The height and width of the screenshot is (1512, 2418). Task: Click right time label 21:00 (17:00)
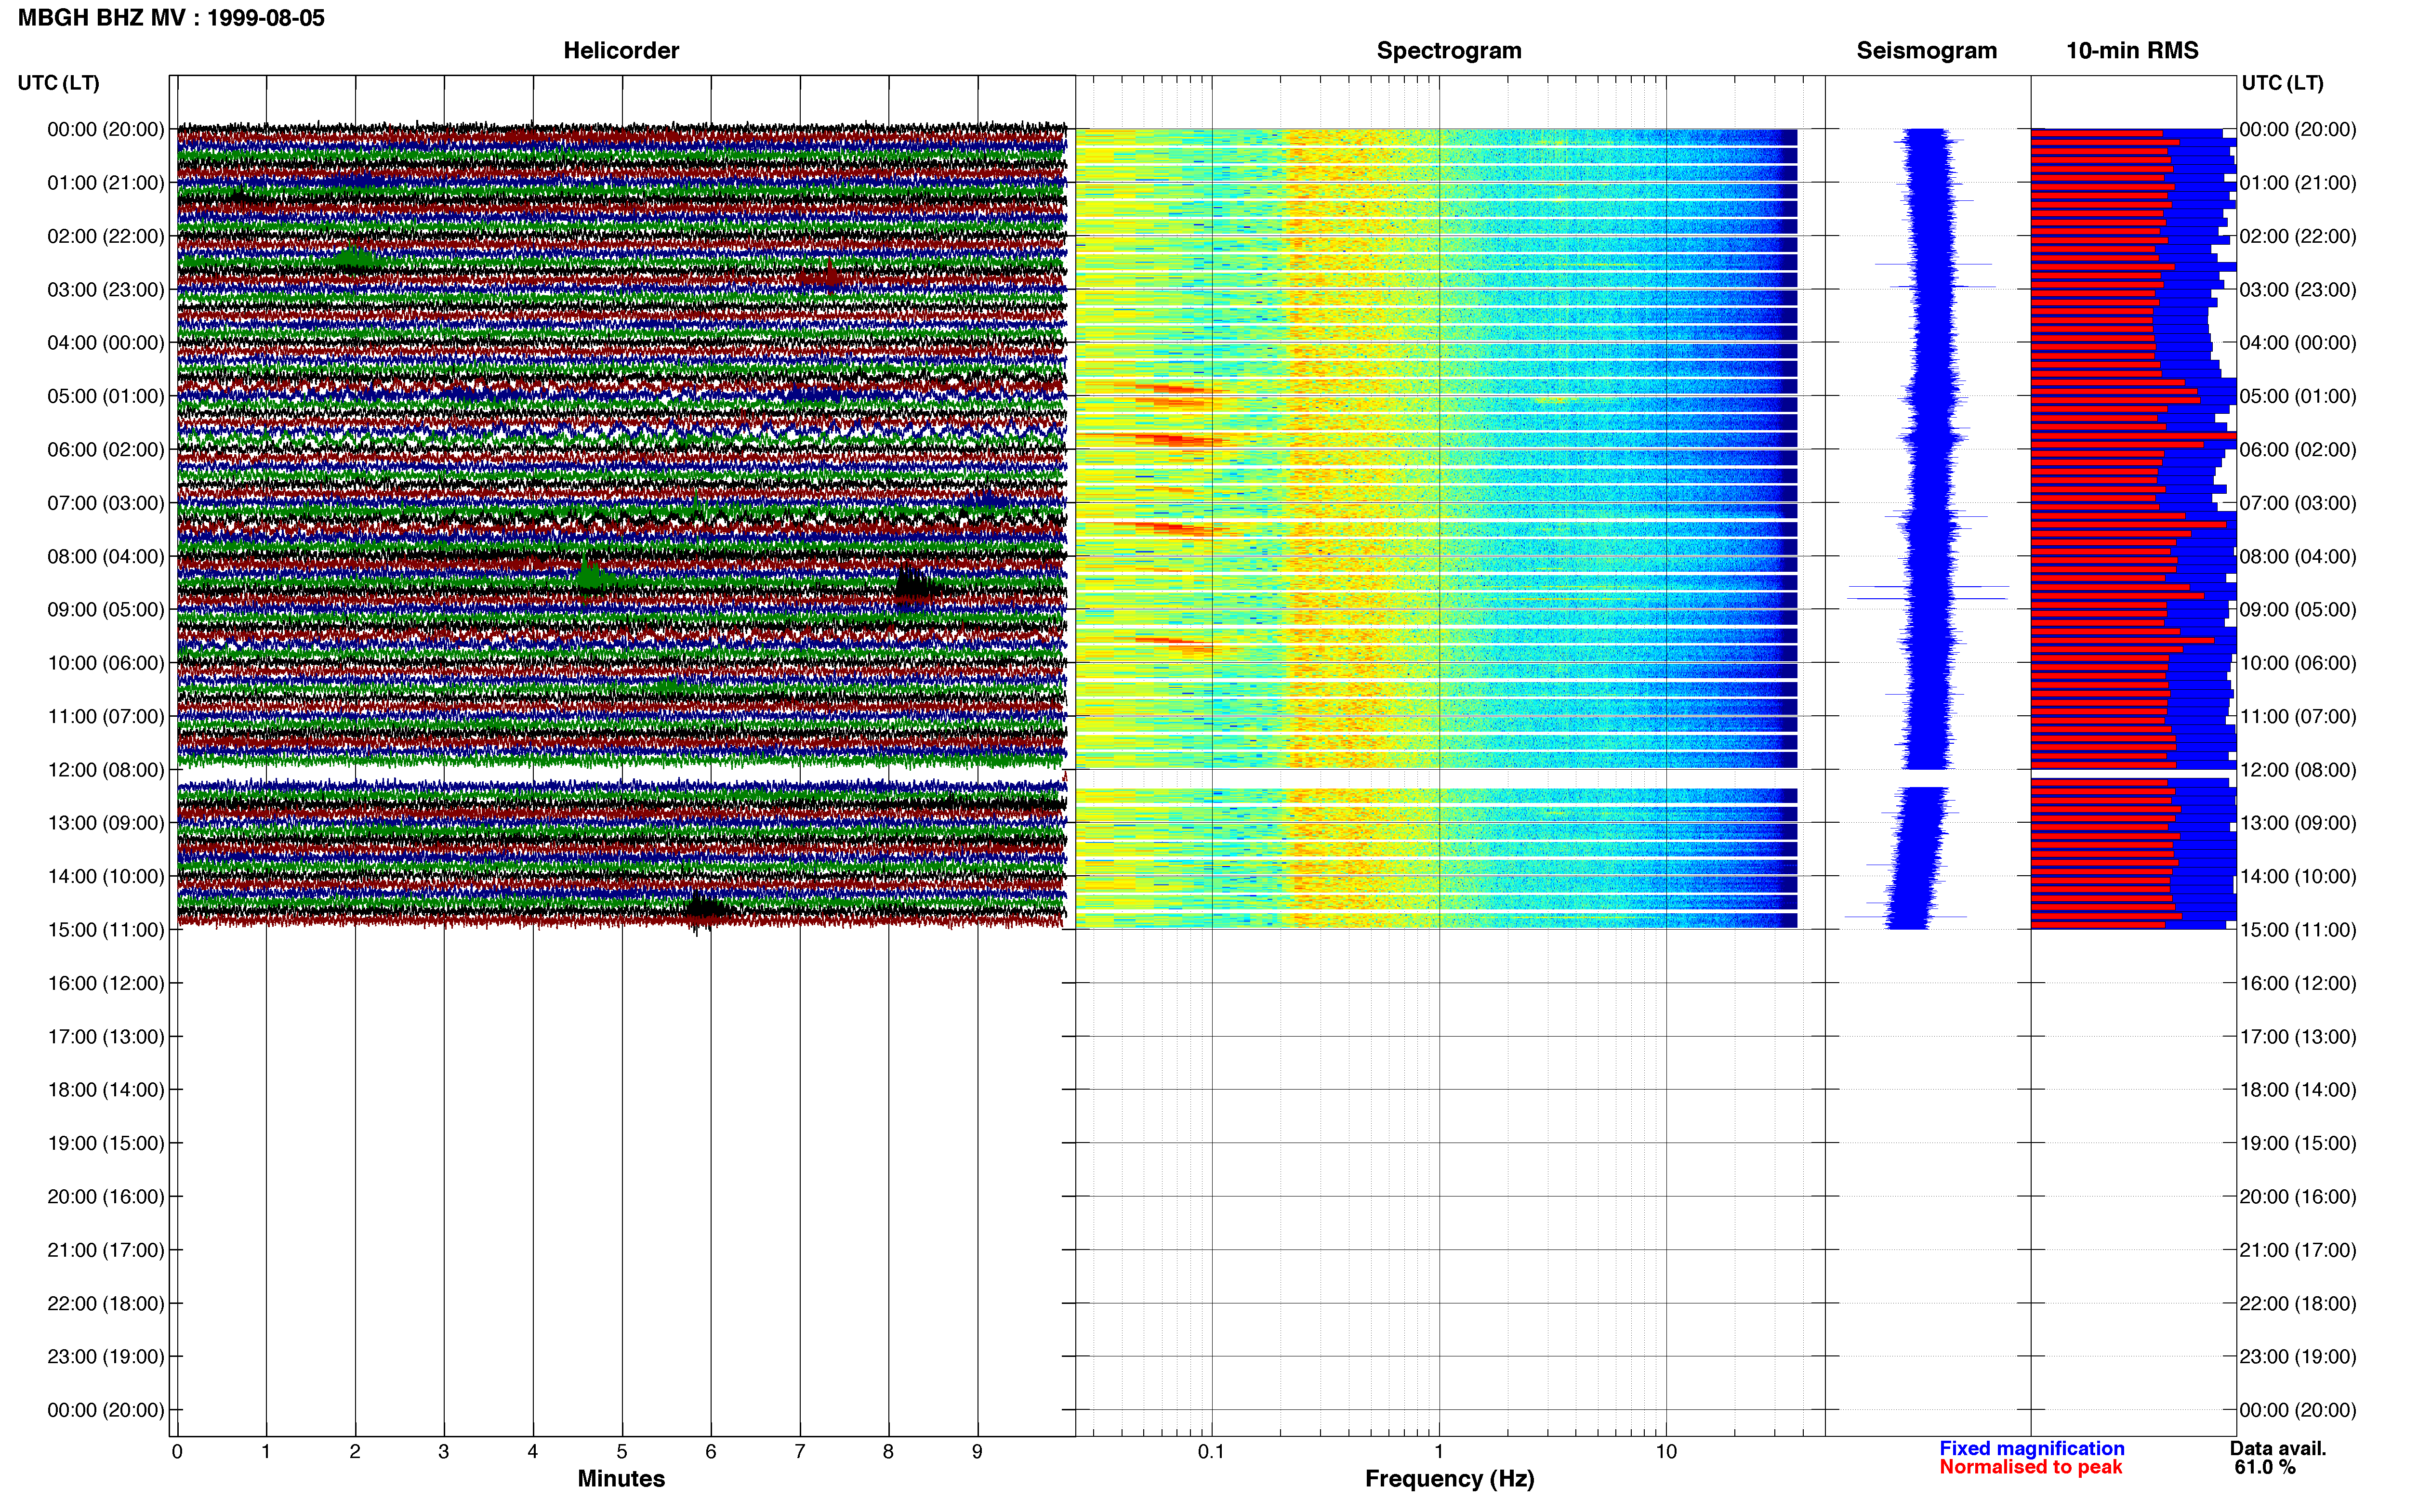2298,1250
